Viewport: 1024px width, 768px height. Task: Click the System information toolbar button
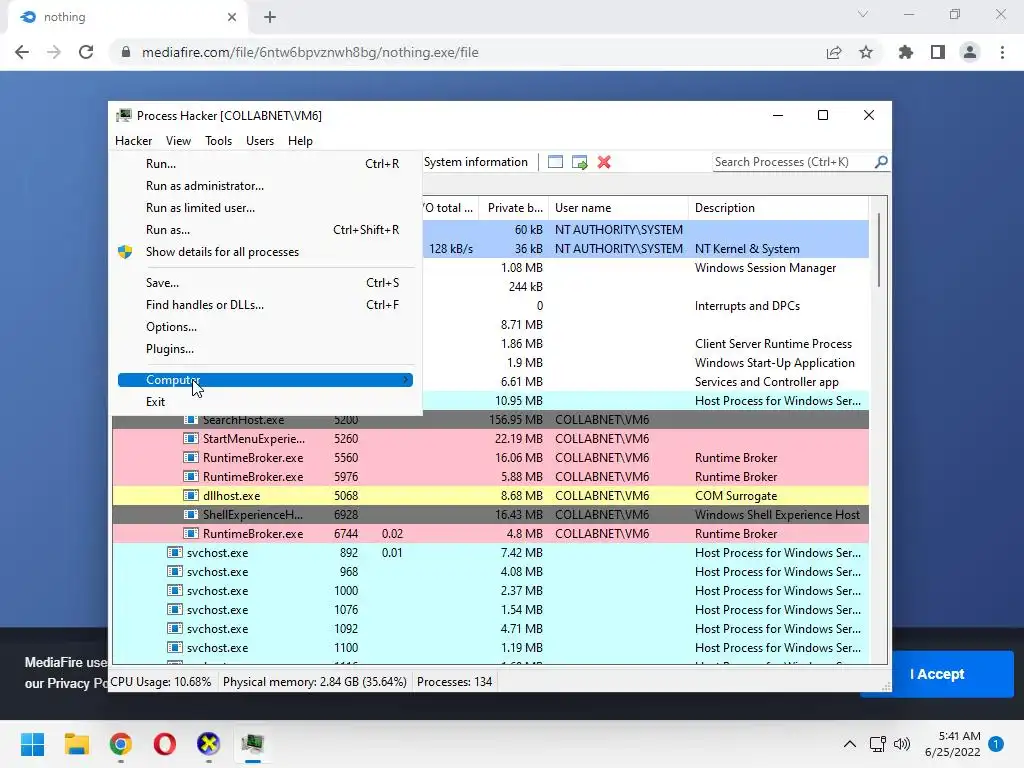pos(475,162)
